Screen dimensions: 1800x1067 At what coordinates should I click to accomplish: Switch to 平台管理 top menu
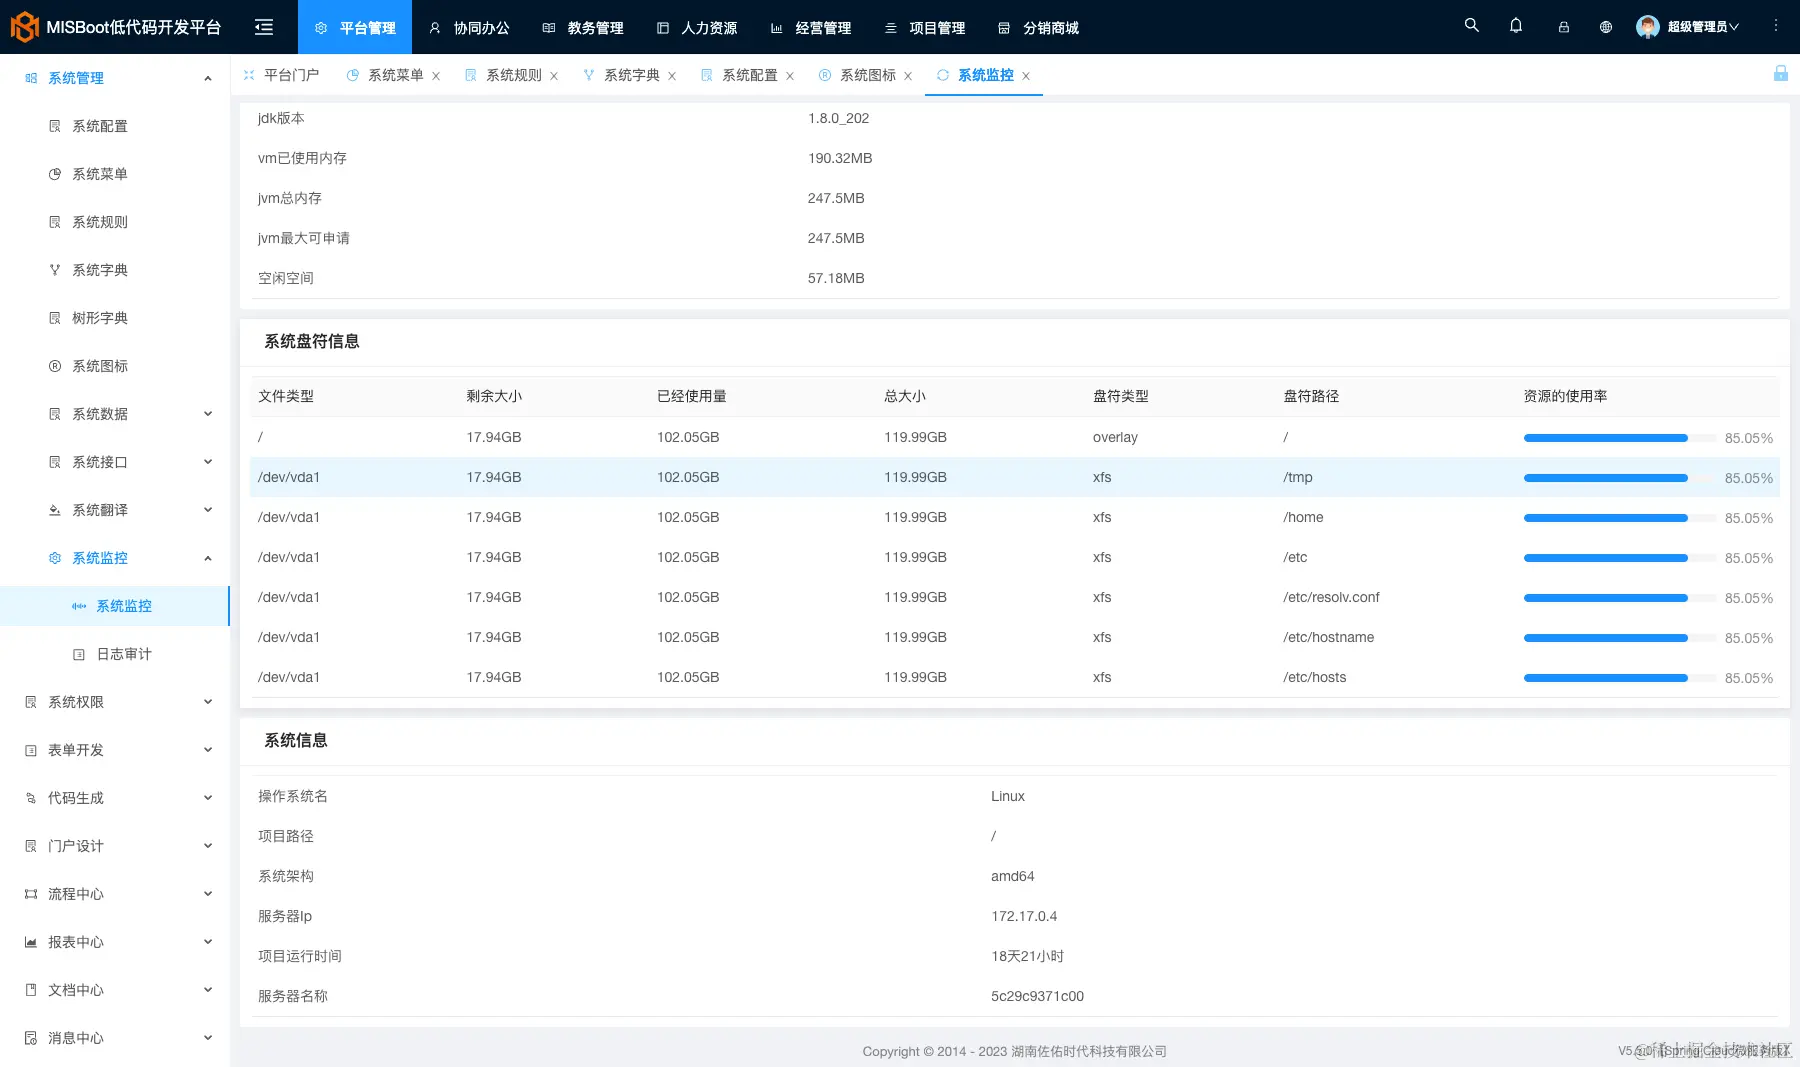(355, 28)
